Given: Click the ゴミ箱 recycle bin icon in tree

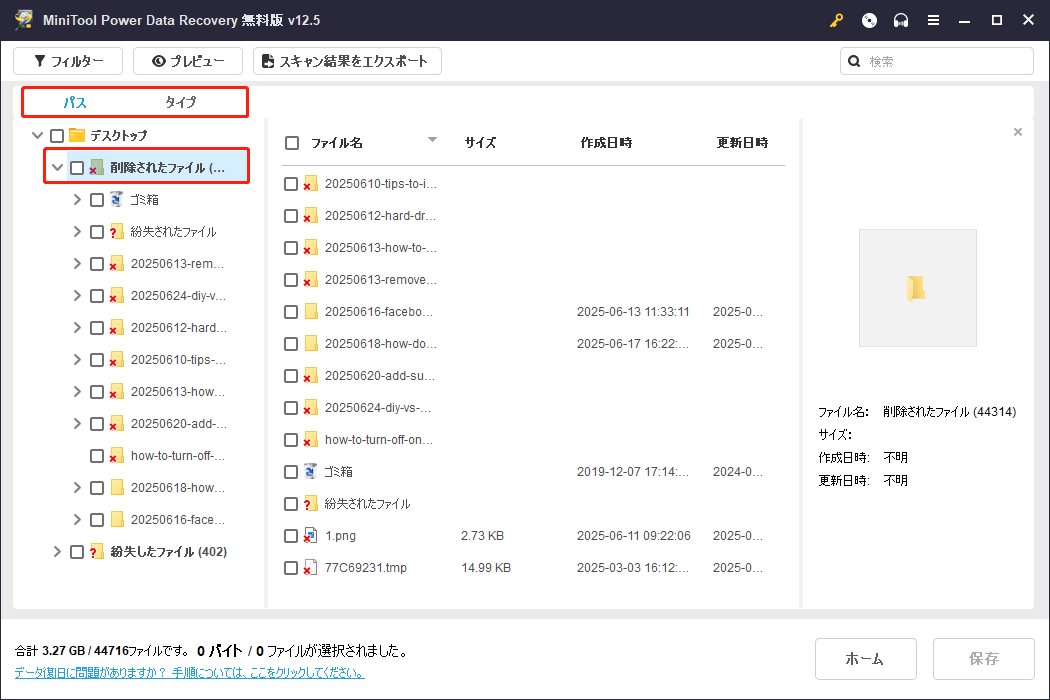Looking at the screenshot, I should pos(117,199).
